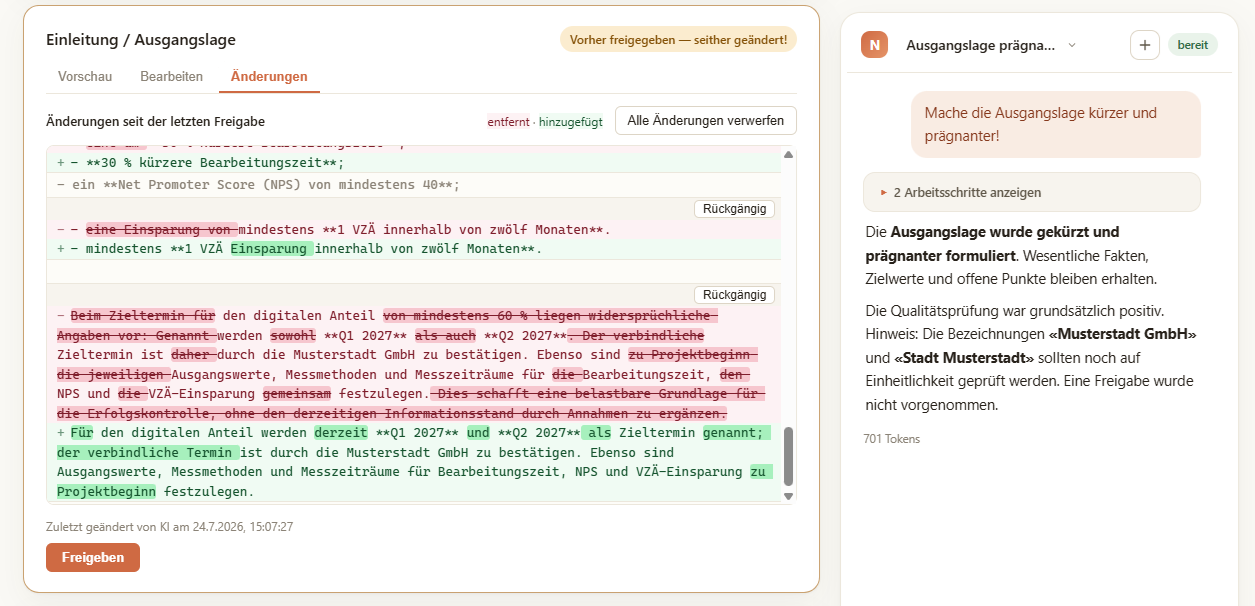Viewport: 1255px width, 606px height.
Task: Click the bereit status badge
Action: pos(1192,45)
